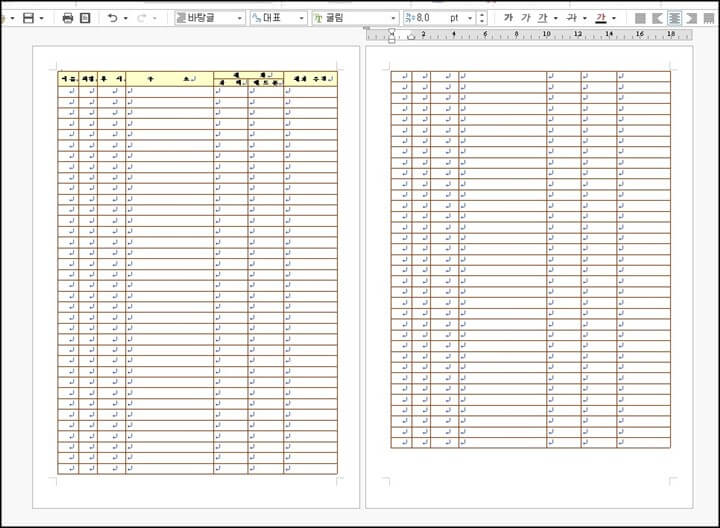This screenshot has width=720, height=528.
Task: Click the red font color 가 button
Action: tap(601, 18)
